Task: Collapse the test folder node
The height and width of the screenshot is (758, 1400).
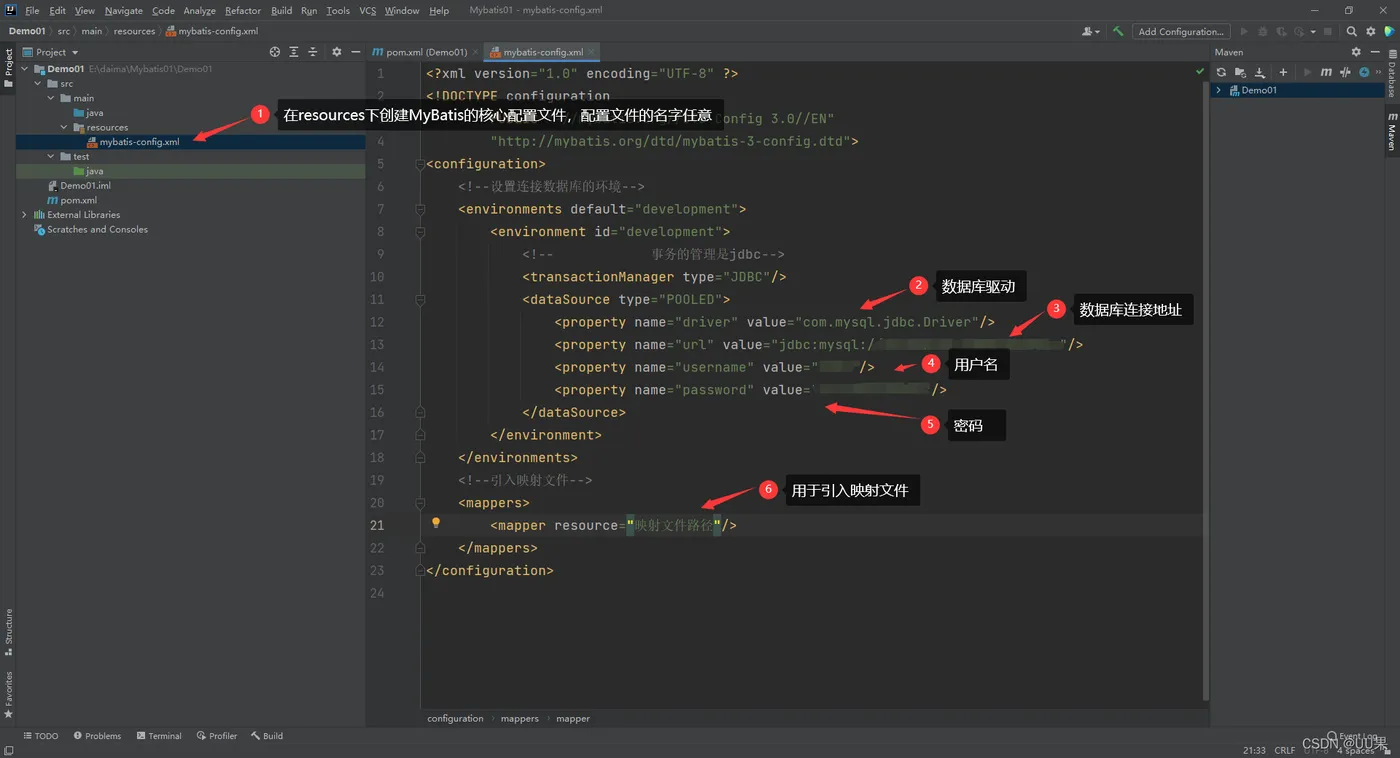Action: pyautogui.click(x=51, y=156)
